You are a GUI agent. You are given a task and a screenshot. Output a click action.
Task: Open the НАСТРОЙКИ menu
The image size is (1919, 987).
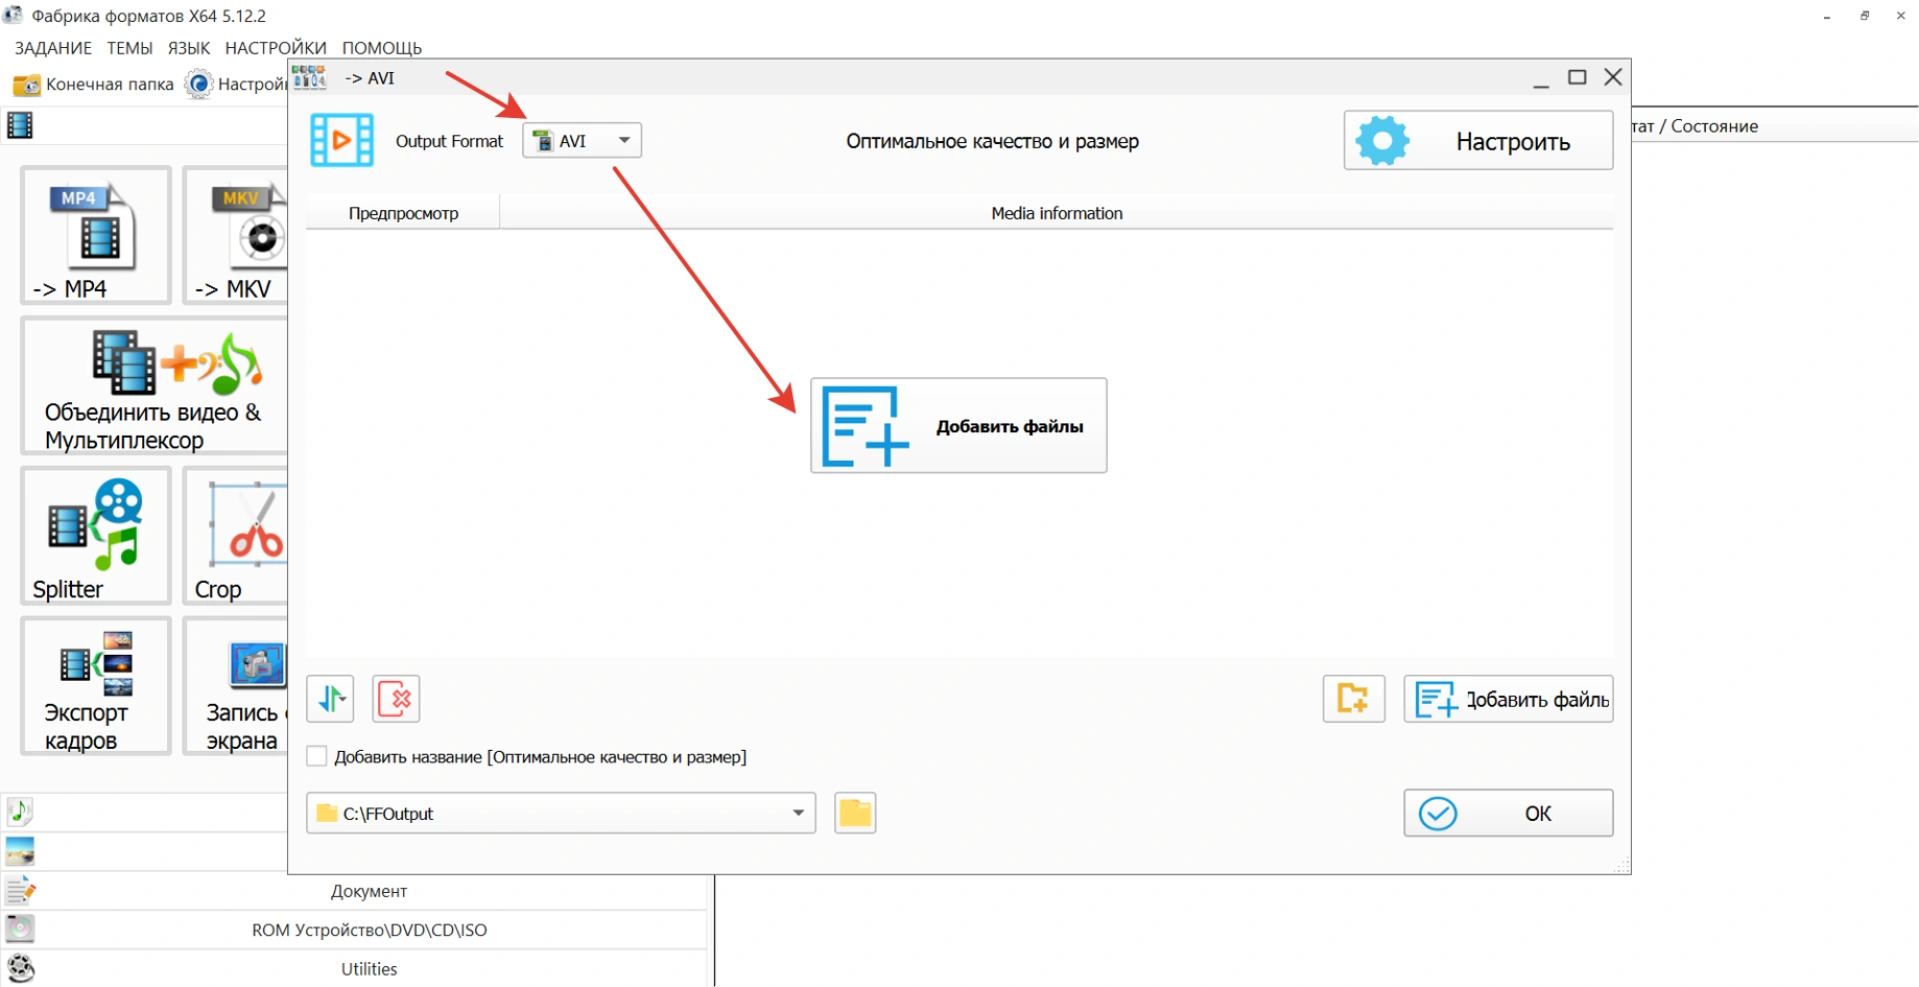275,48
